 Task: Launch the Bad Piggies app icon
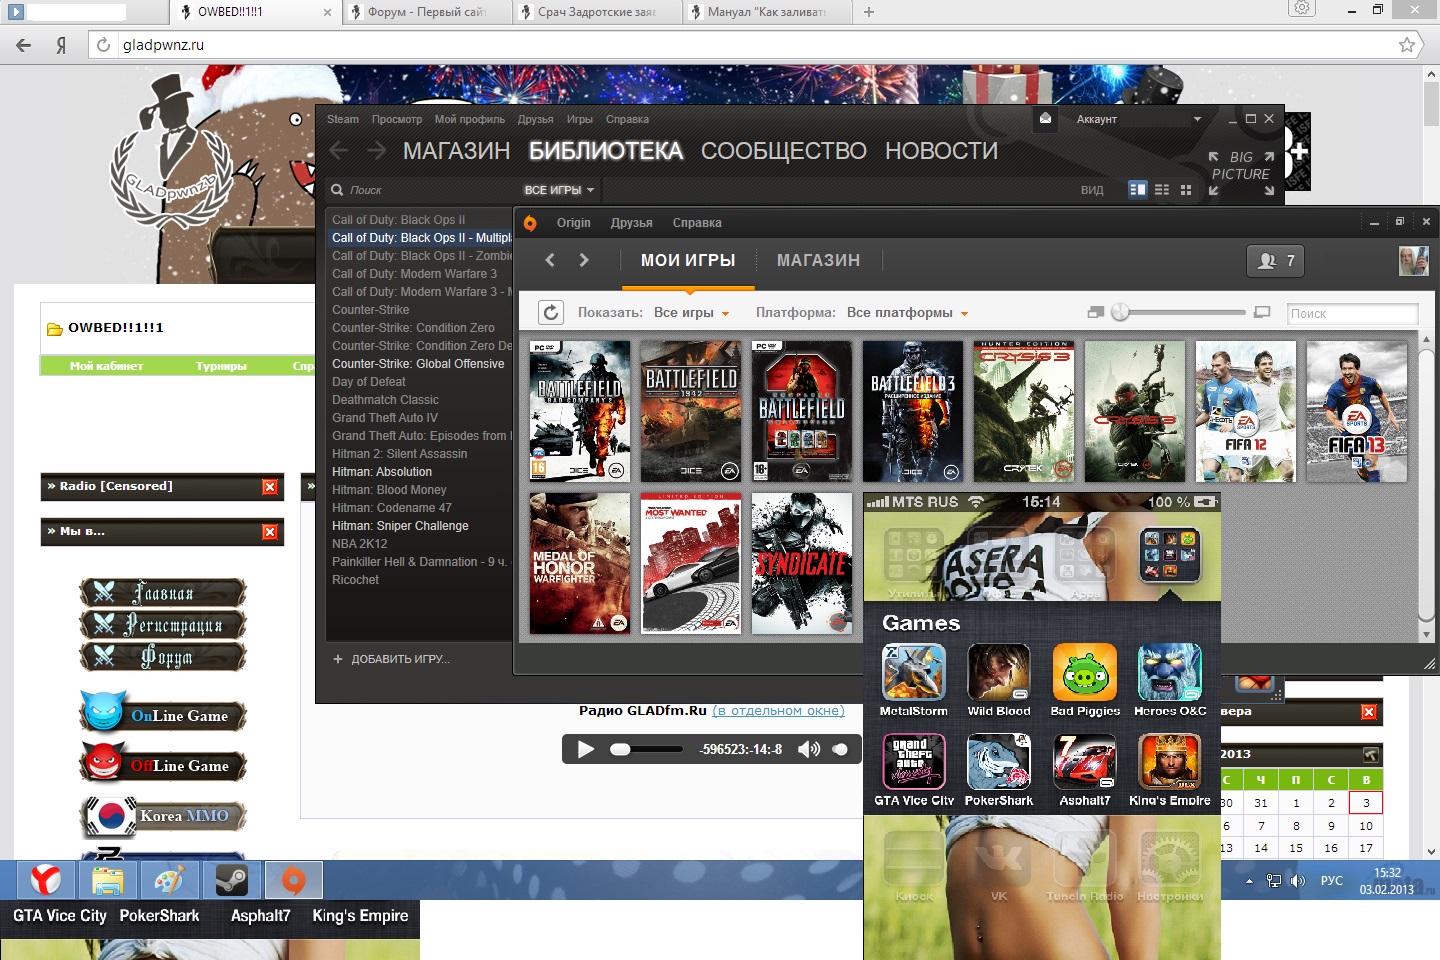(1084, 672)
